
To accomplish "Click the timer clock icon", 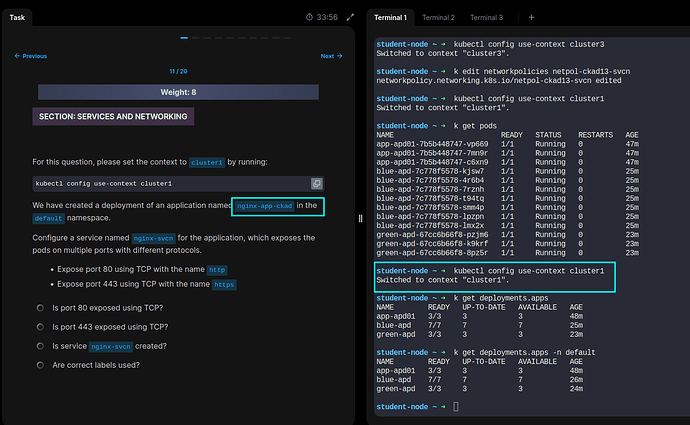I will 309,17.
